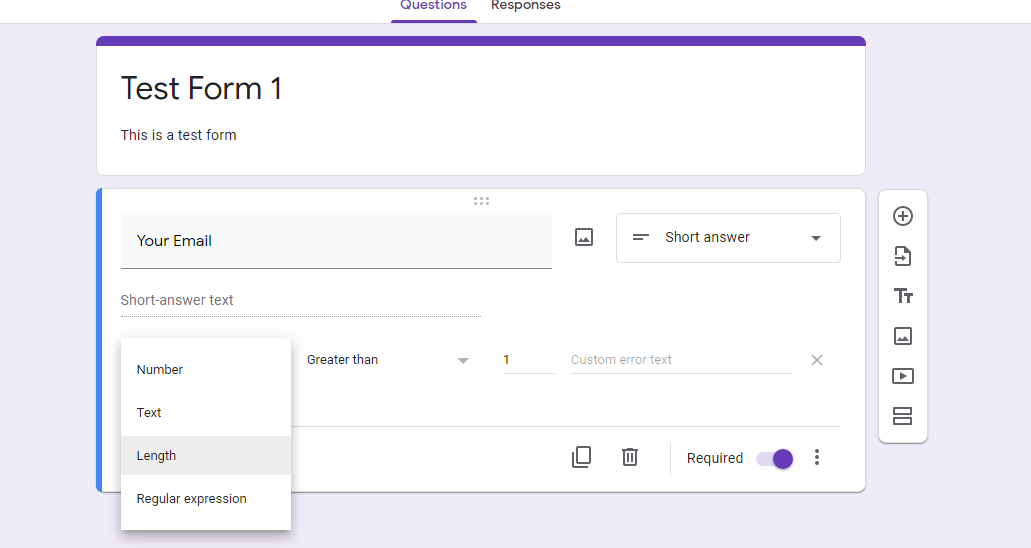Viewport: 1031px width, 548px height.
Task: Switch to the Responses tab
Action: coord(525,6)
